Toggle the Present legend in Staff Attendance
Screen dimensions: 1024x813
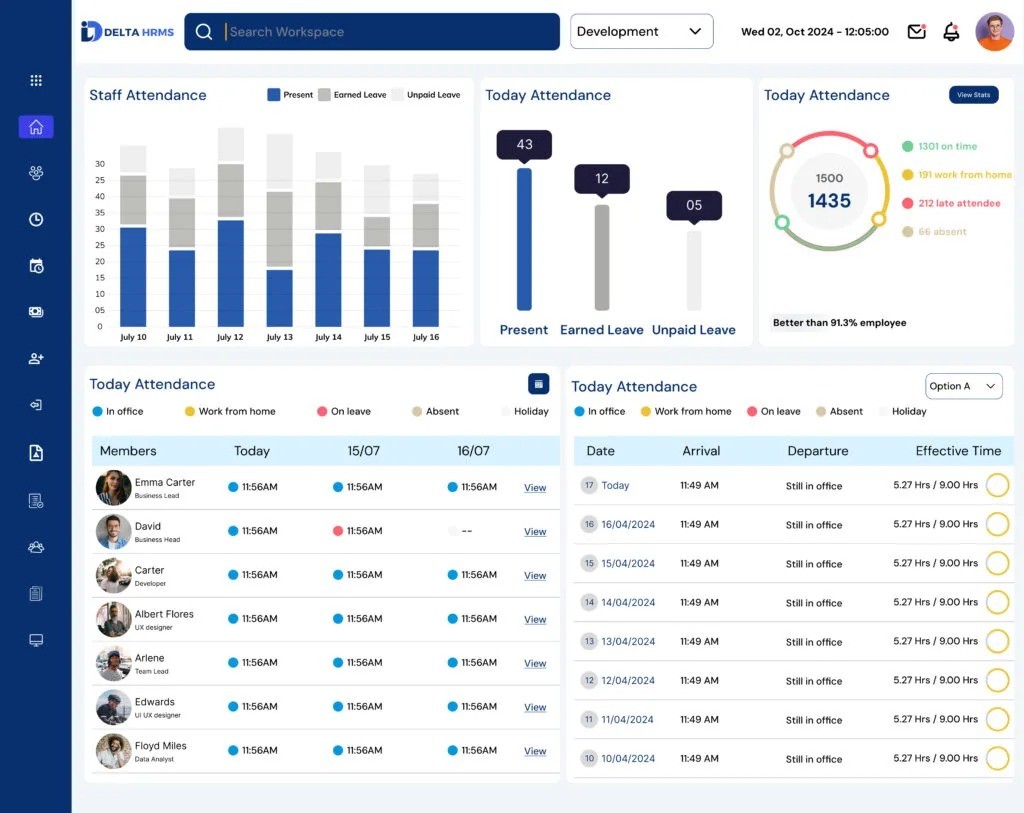tap(290, 95)
